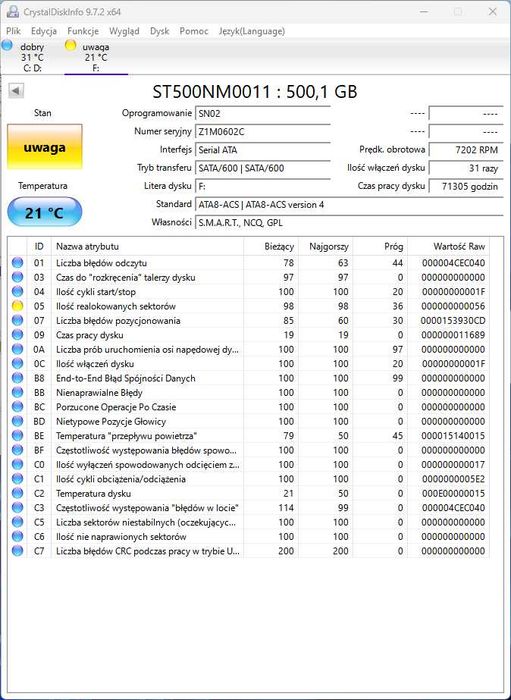Open the Plik menu
511x700 pixels.
13,31
